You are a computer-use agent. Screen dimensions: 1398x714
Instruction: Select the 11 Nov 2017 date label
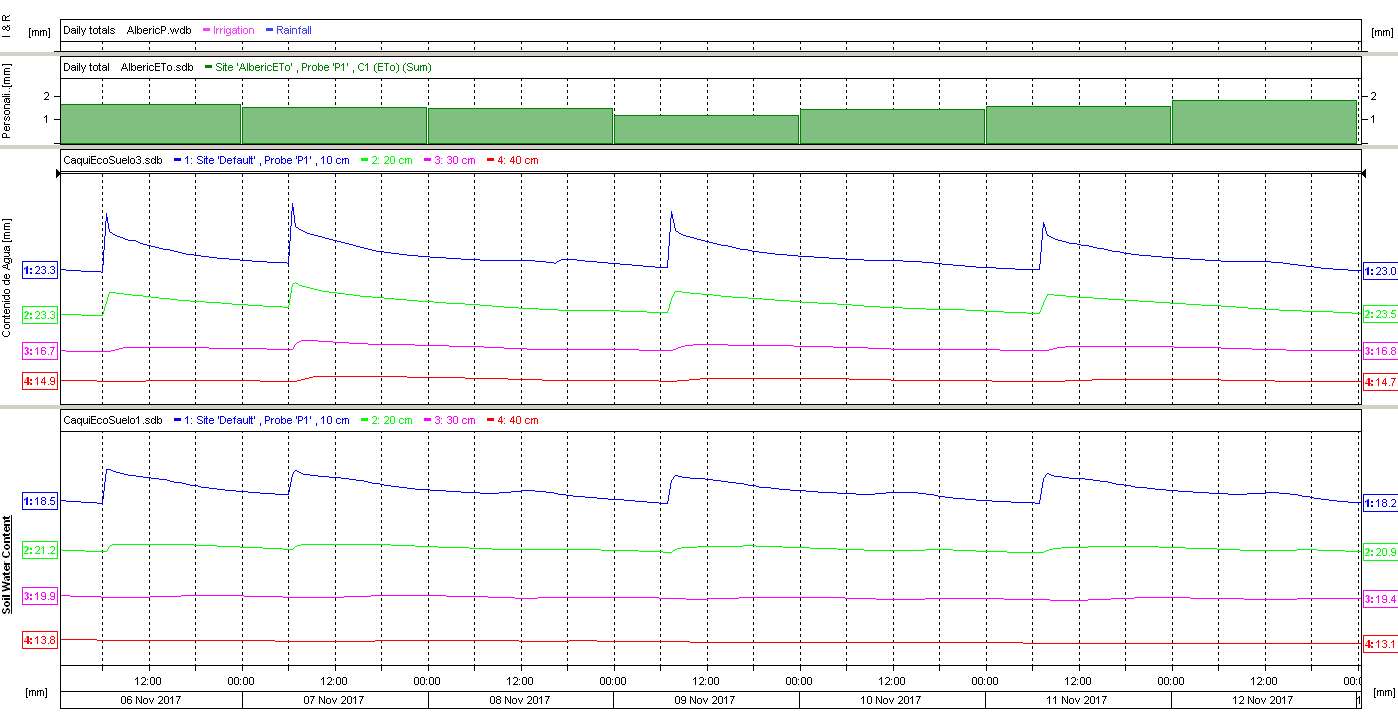click(x=1078, y=700)
